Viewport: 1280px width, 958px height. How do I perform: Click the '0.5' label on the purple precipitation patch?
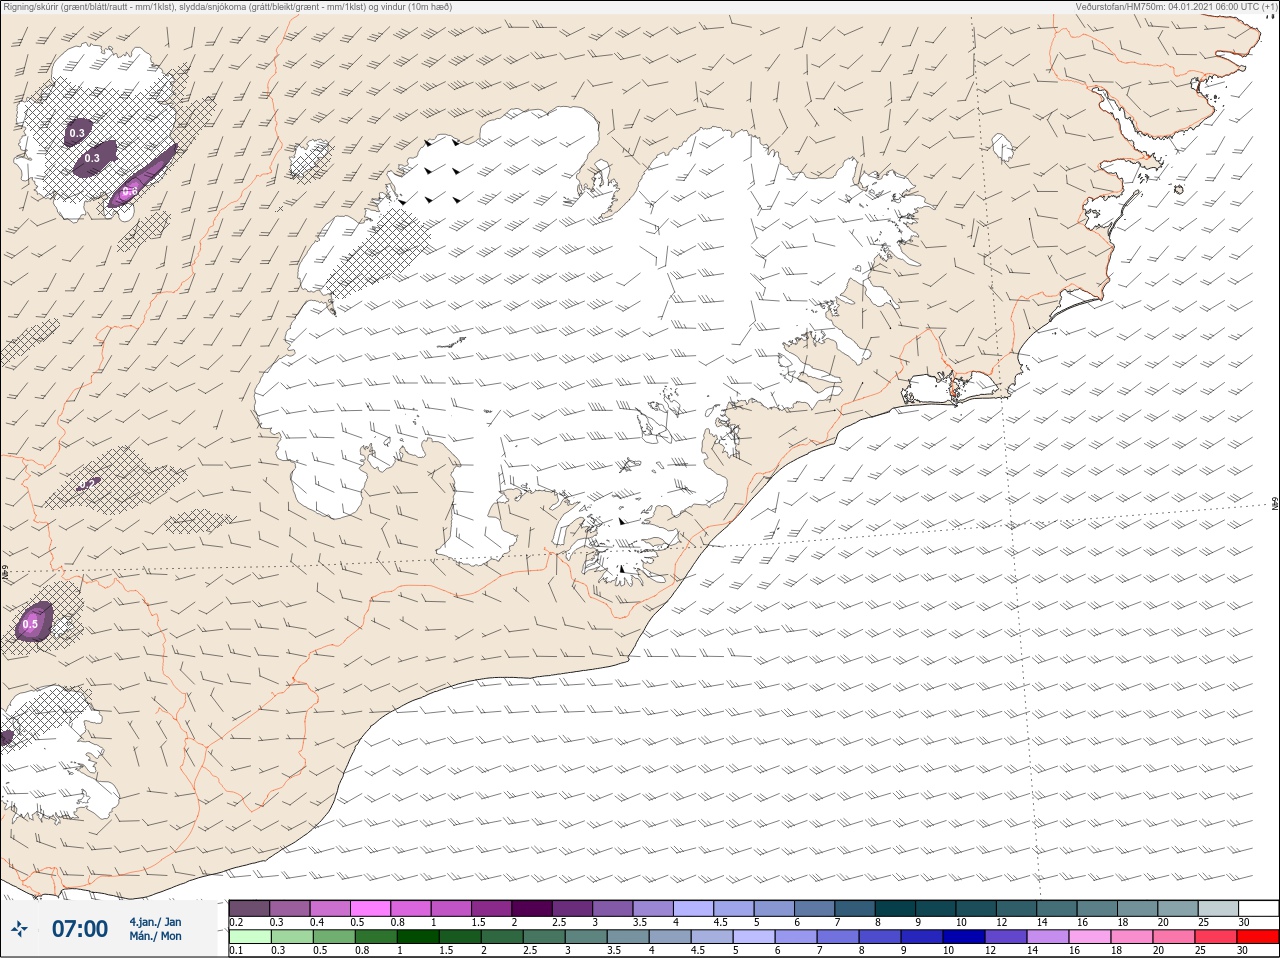(x=30, y=625)
